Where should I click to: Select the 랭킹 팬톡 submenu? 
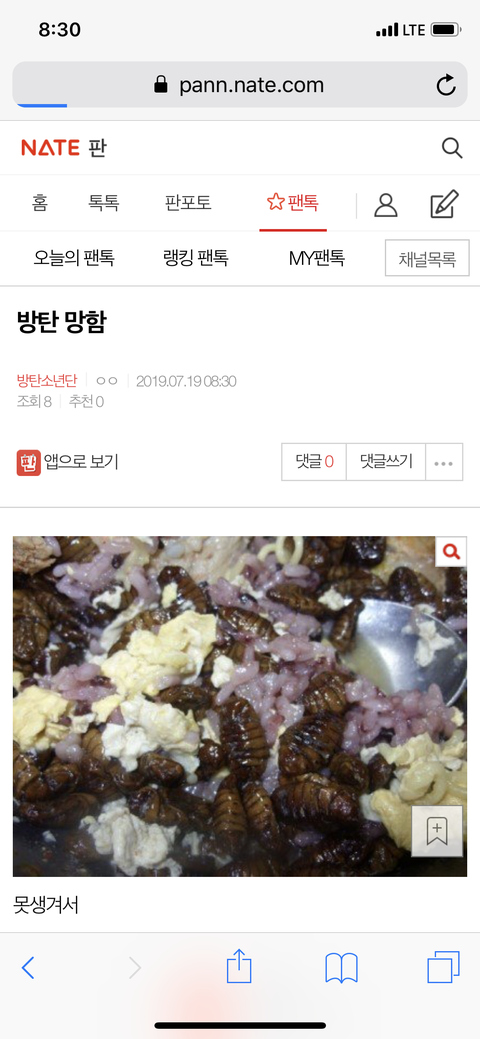pos(196,258)
